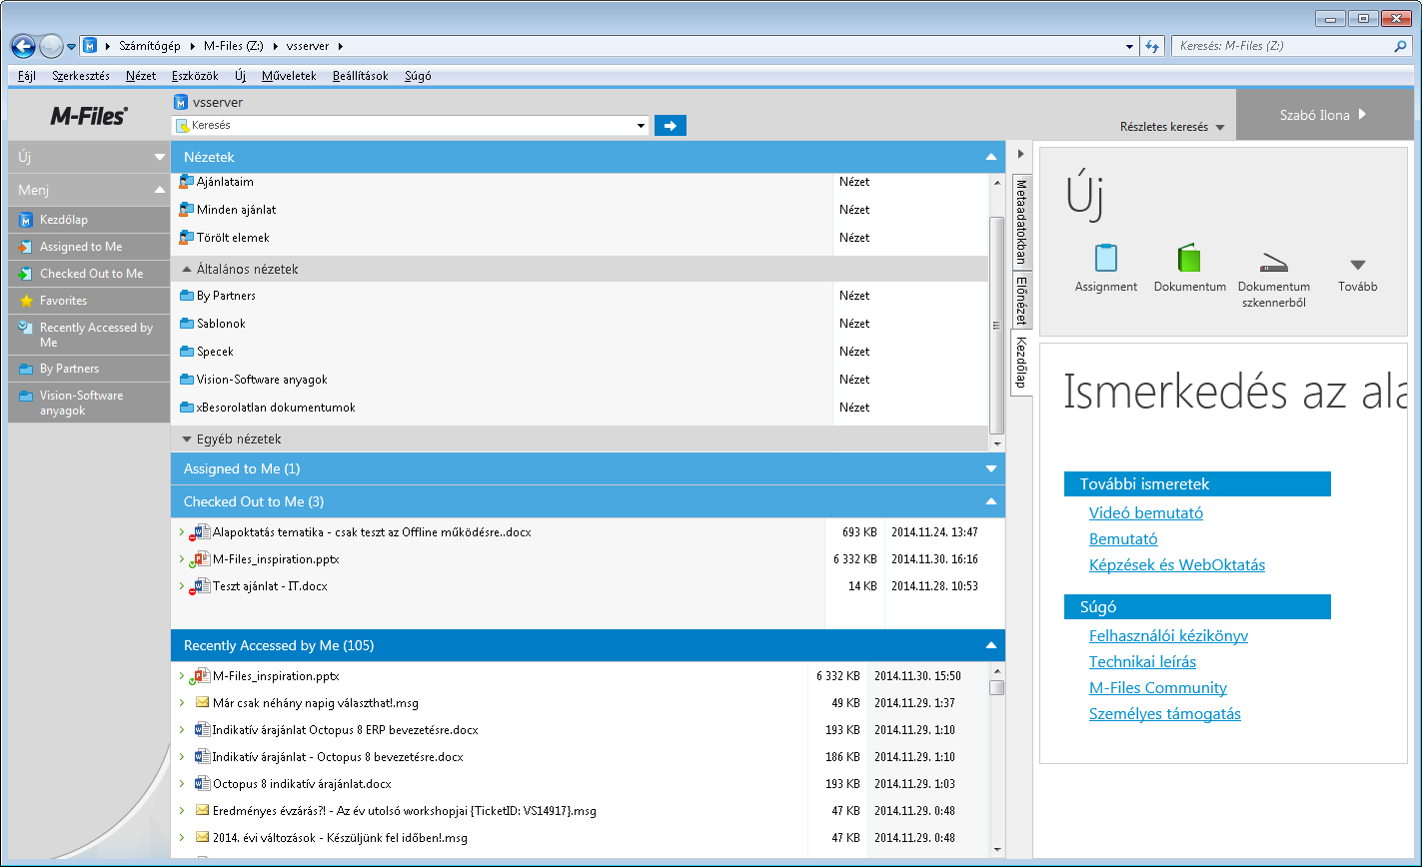Open the Szerkesztés menu
This screenshot has height=867, width=1422.
[81, 76]
